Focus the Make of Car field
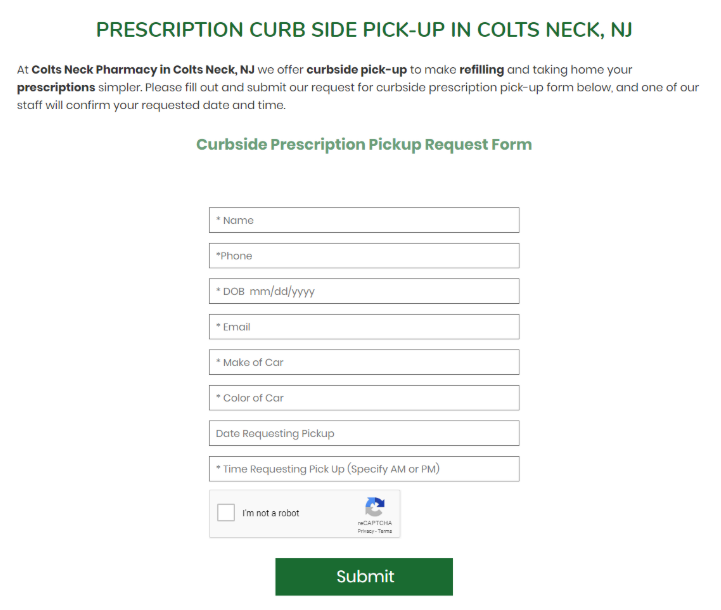 [x=364, y=362]
